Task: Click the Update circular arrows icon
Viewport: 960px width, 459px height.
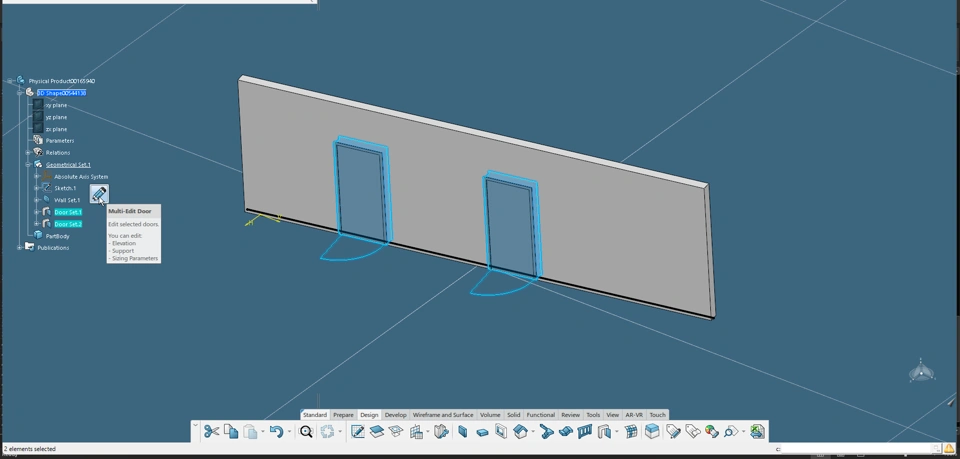Action: click(x=327, y=431)
